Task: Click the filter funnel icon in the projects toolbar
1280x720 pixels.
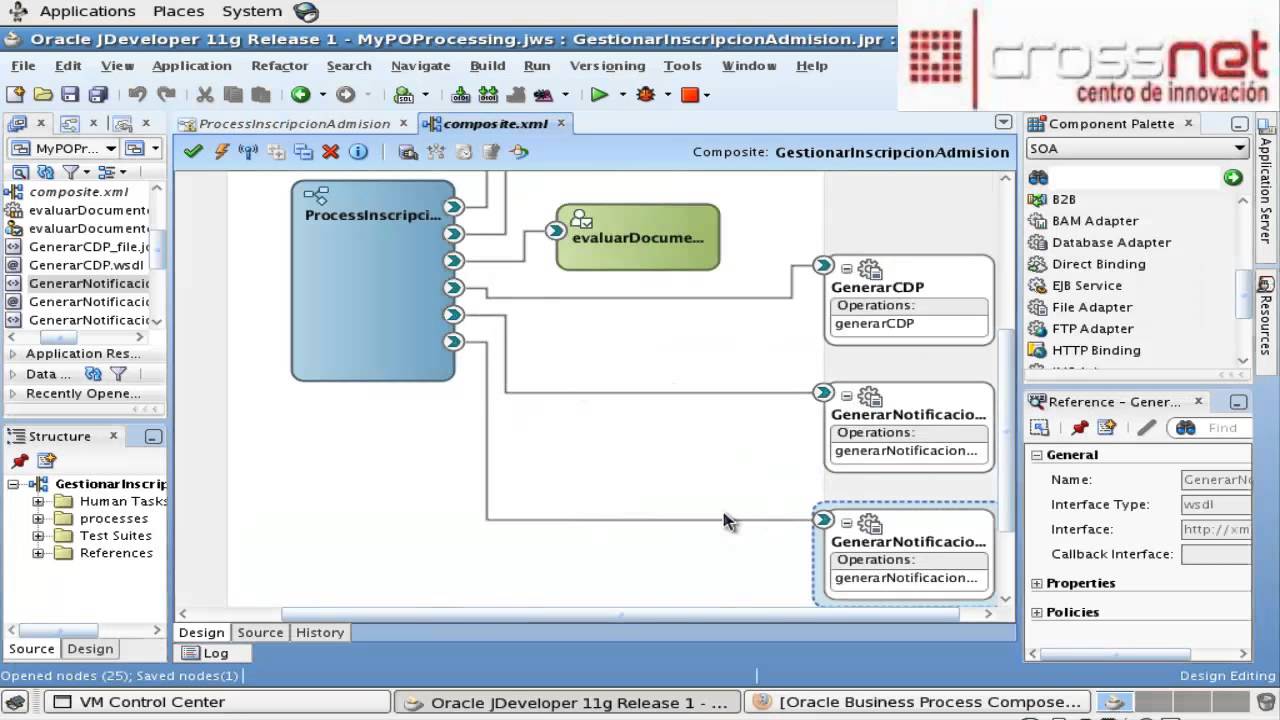Action: click(71, 172)
